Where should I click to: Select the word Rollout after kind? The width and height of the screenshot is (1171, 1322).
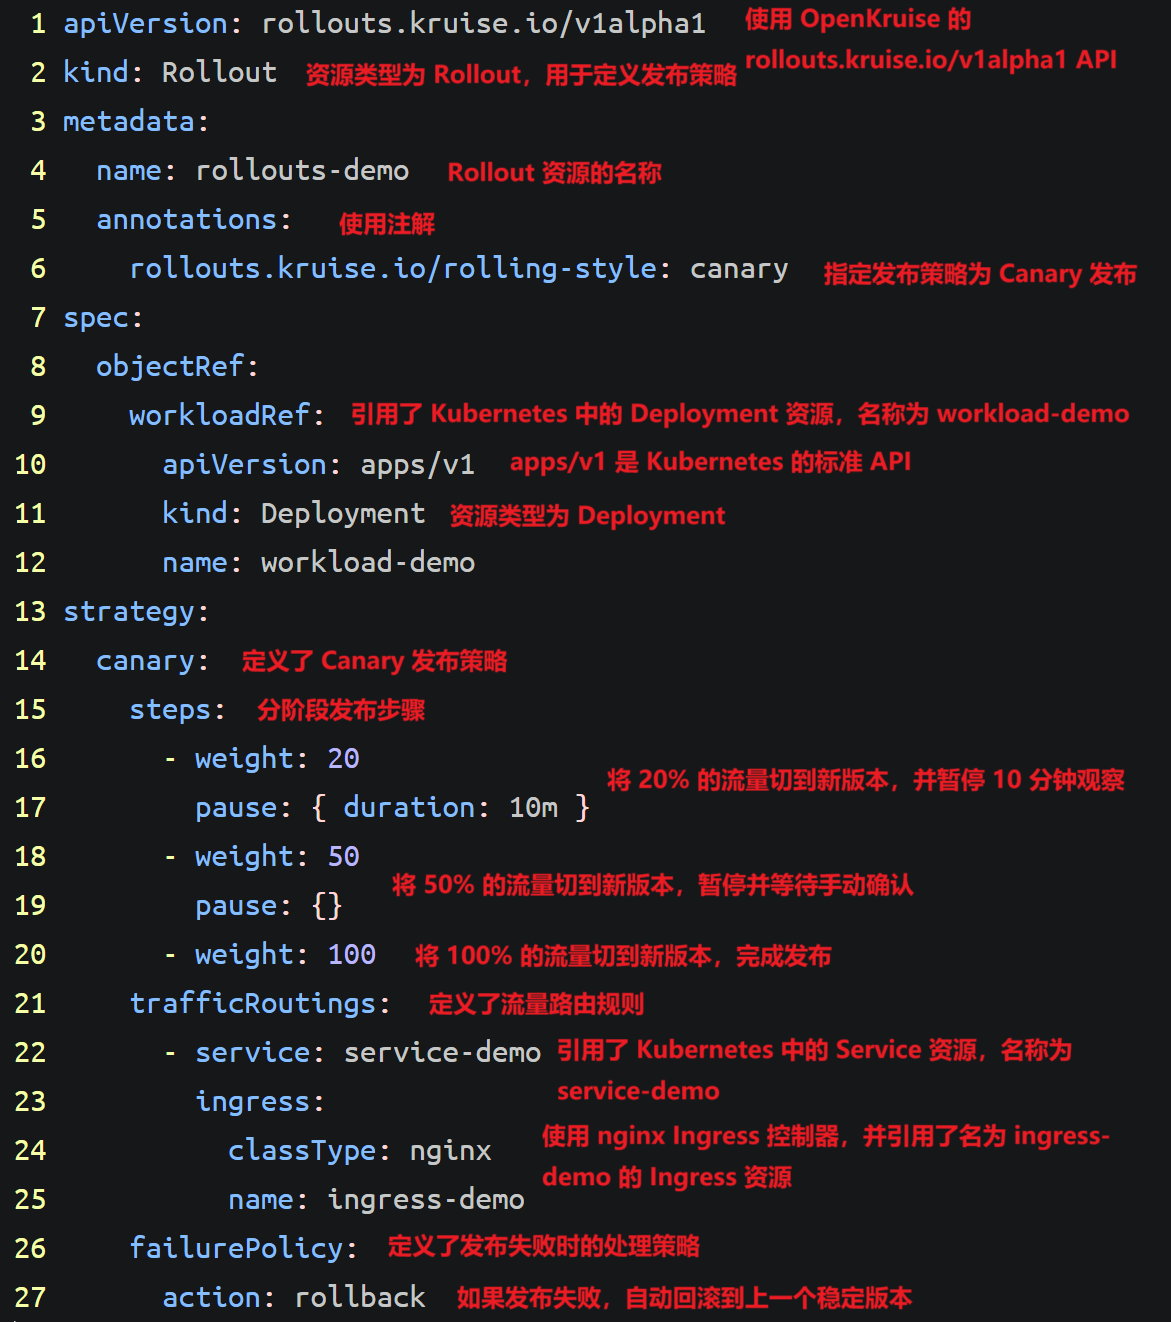tap(219, 72)
